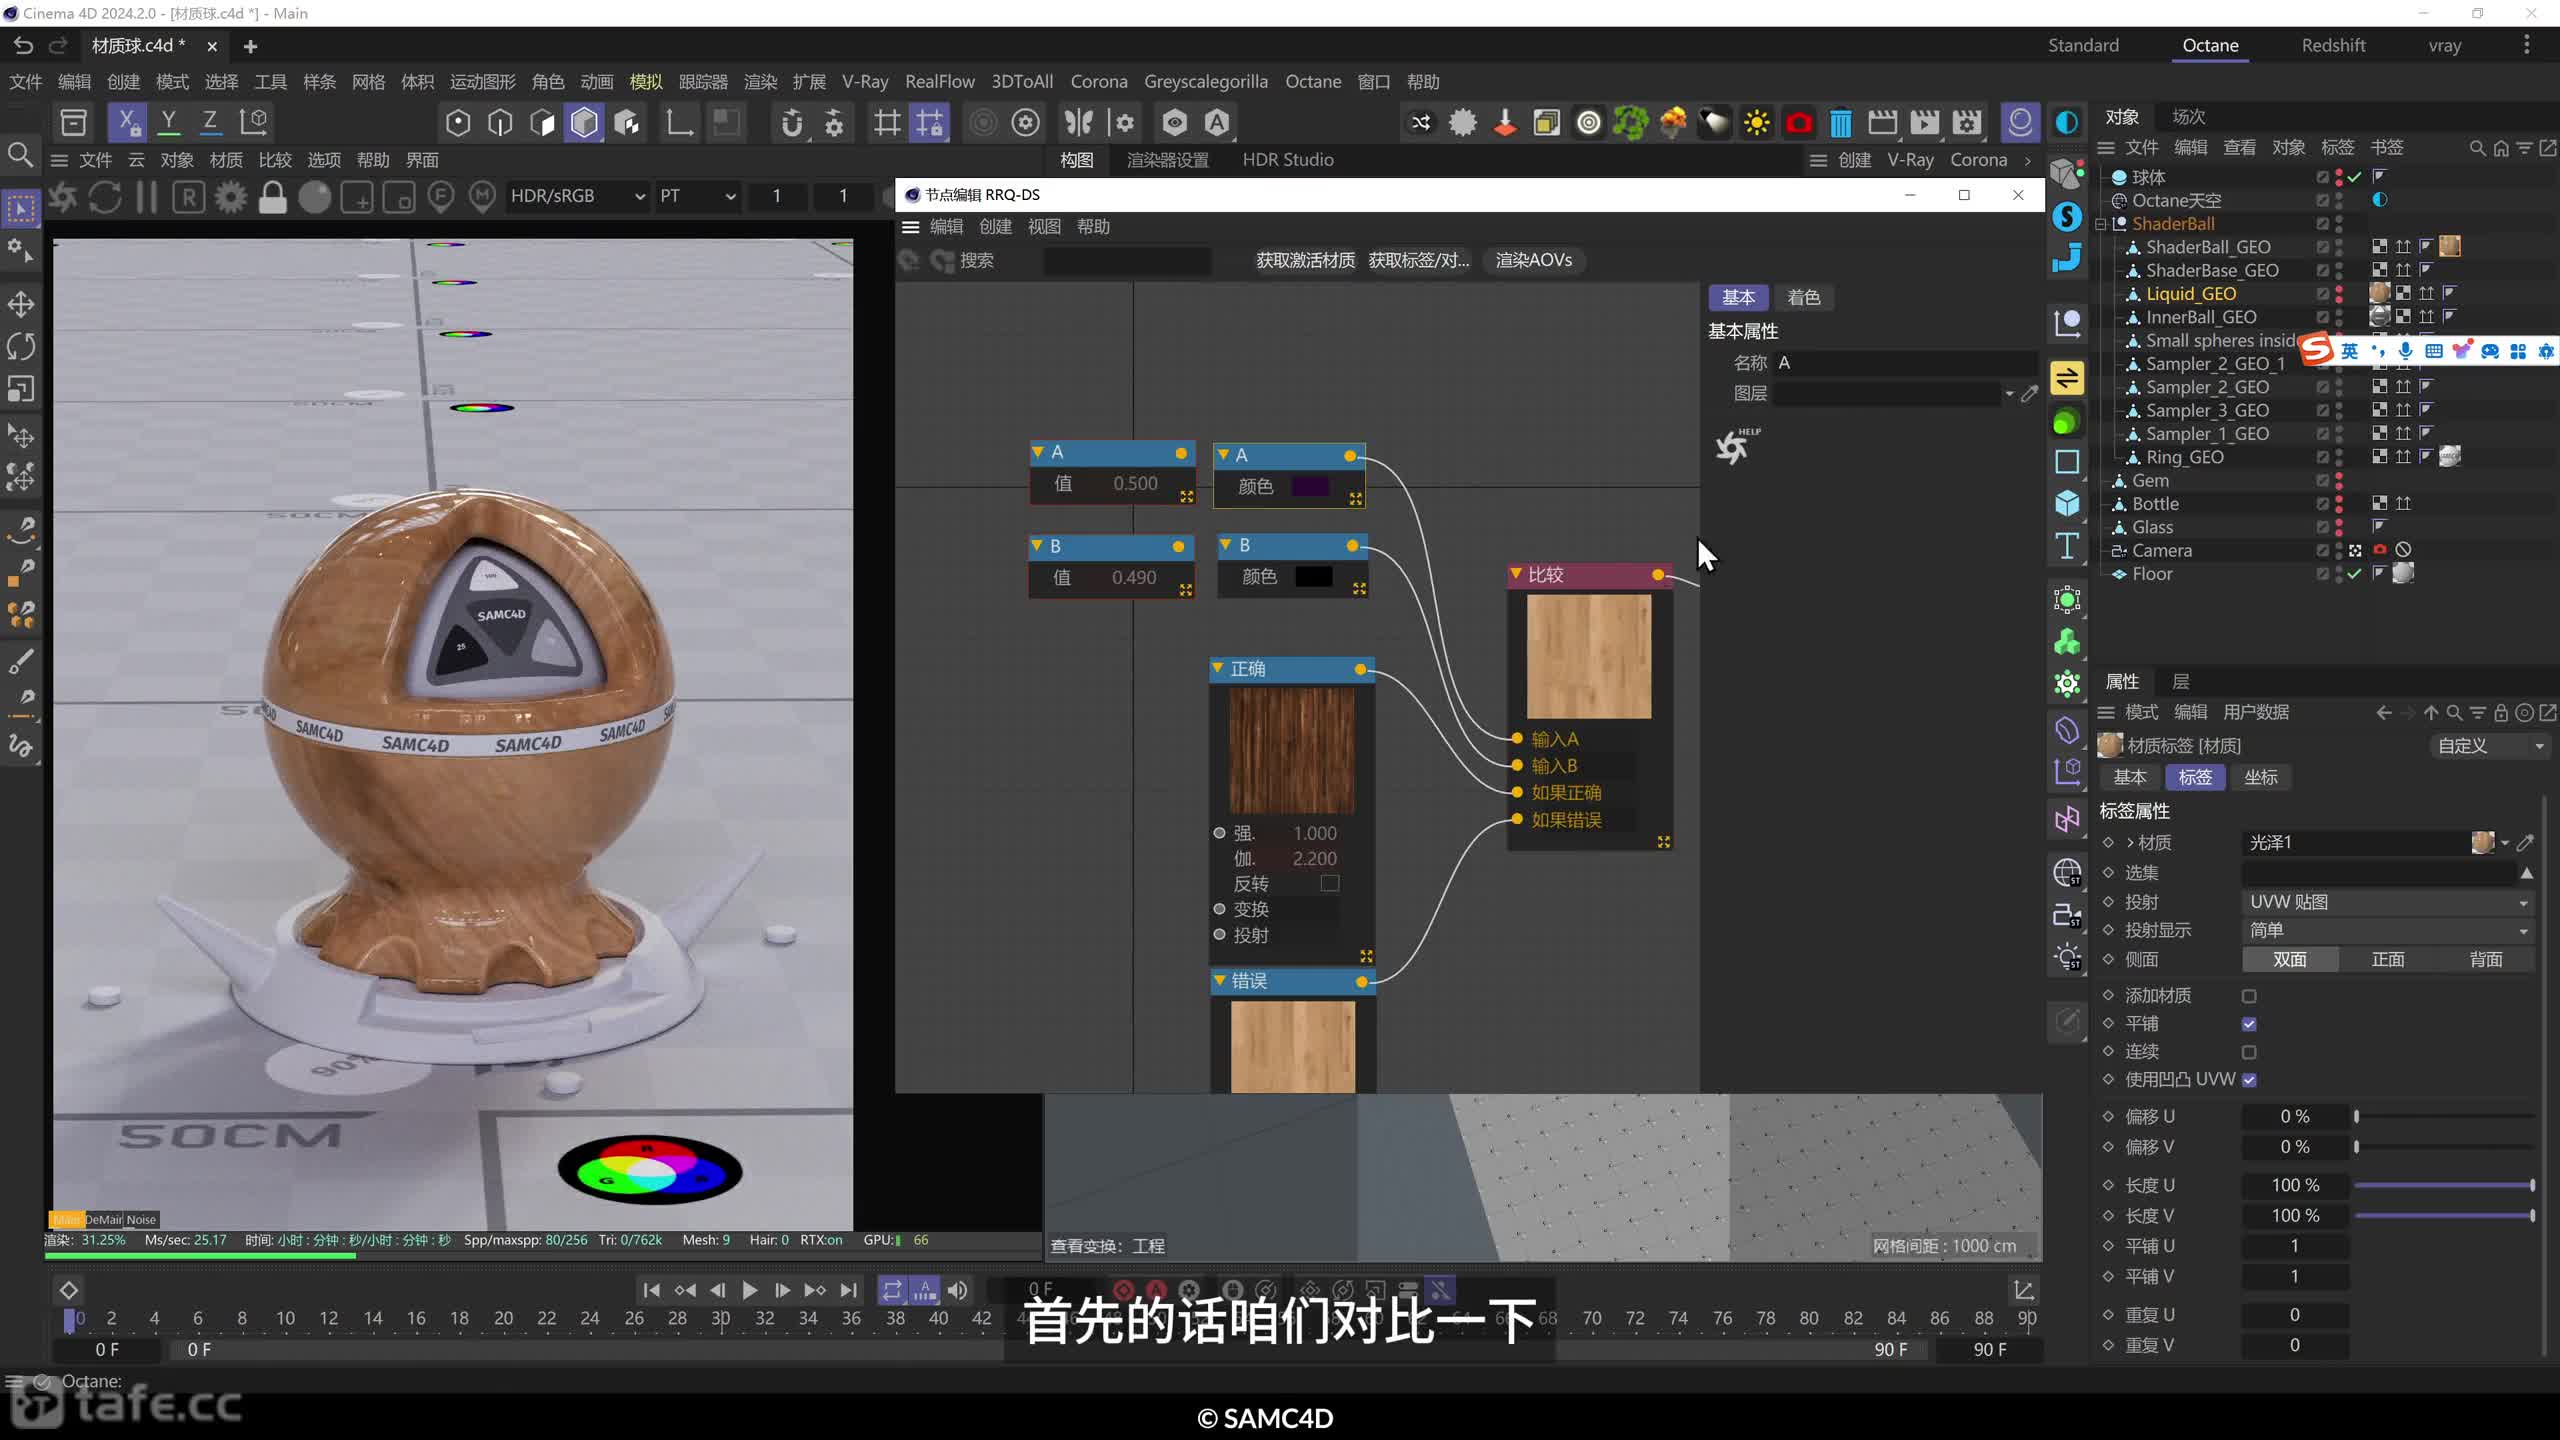The height and width of the screenshot is (1440, 2560).
Task: Click the 获取激活材质 button
Action: click(1305, 260)
